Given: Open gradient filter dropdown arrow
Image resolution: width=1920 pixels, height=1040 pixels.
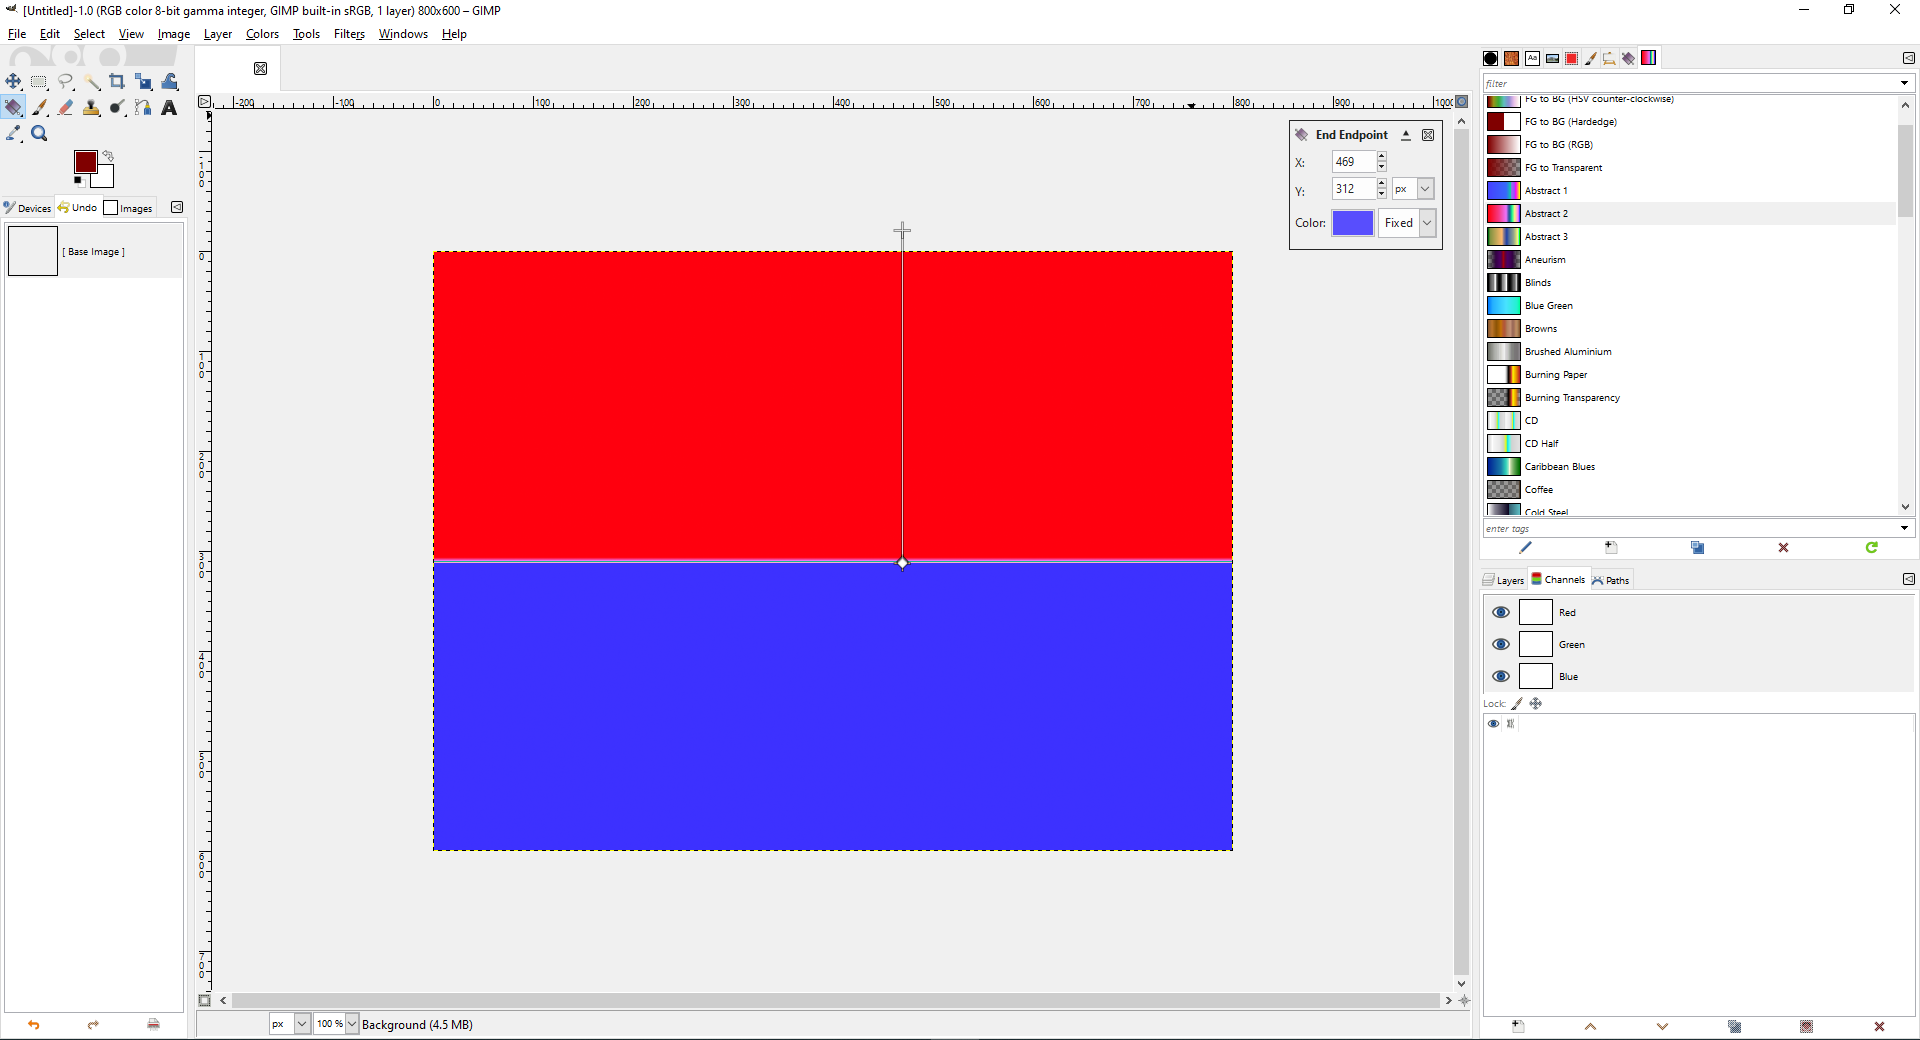Looking at the screenshot, I should tap(1904, 83).
